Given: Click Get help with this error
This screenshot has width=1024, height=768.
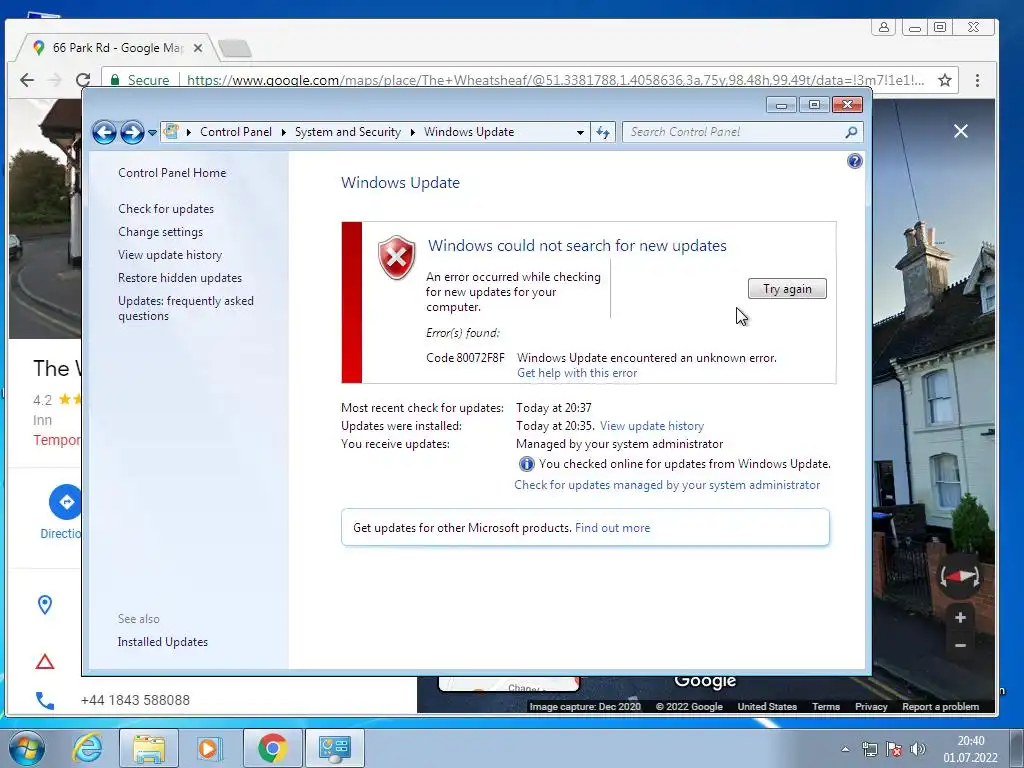Looking at the screenshot, I should click(x=577, y=373).
